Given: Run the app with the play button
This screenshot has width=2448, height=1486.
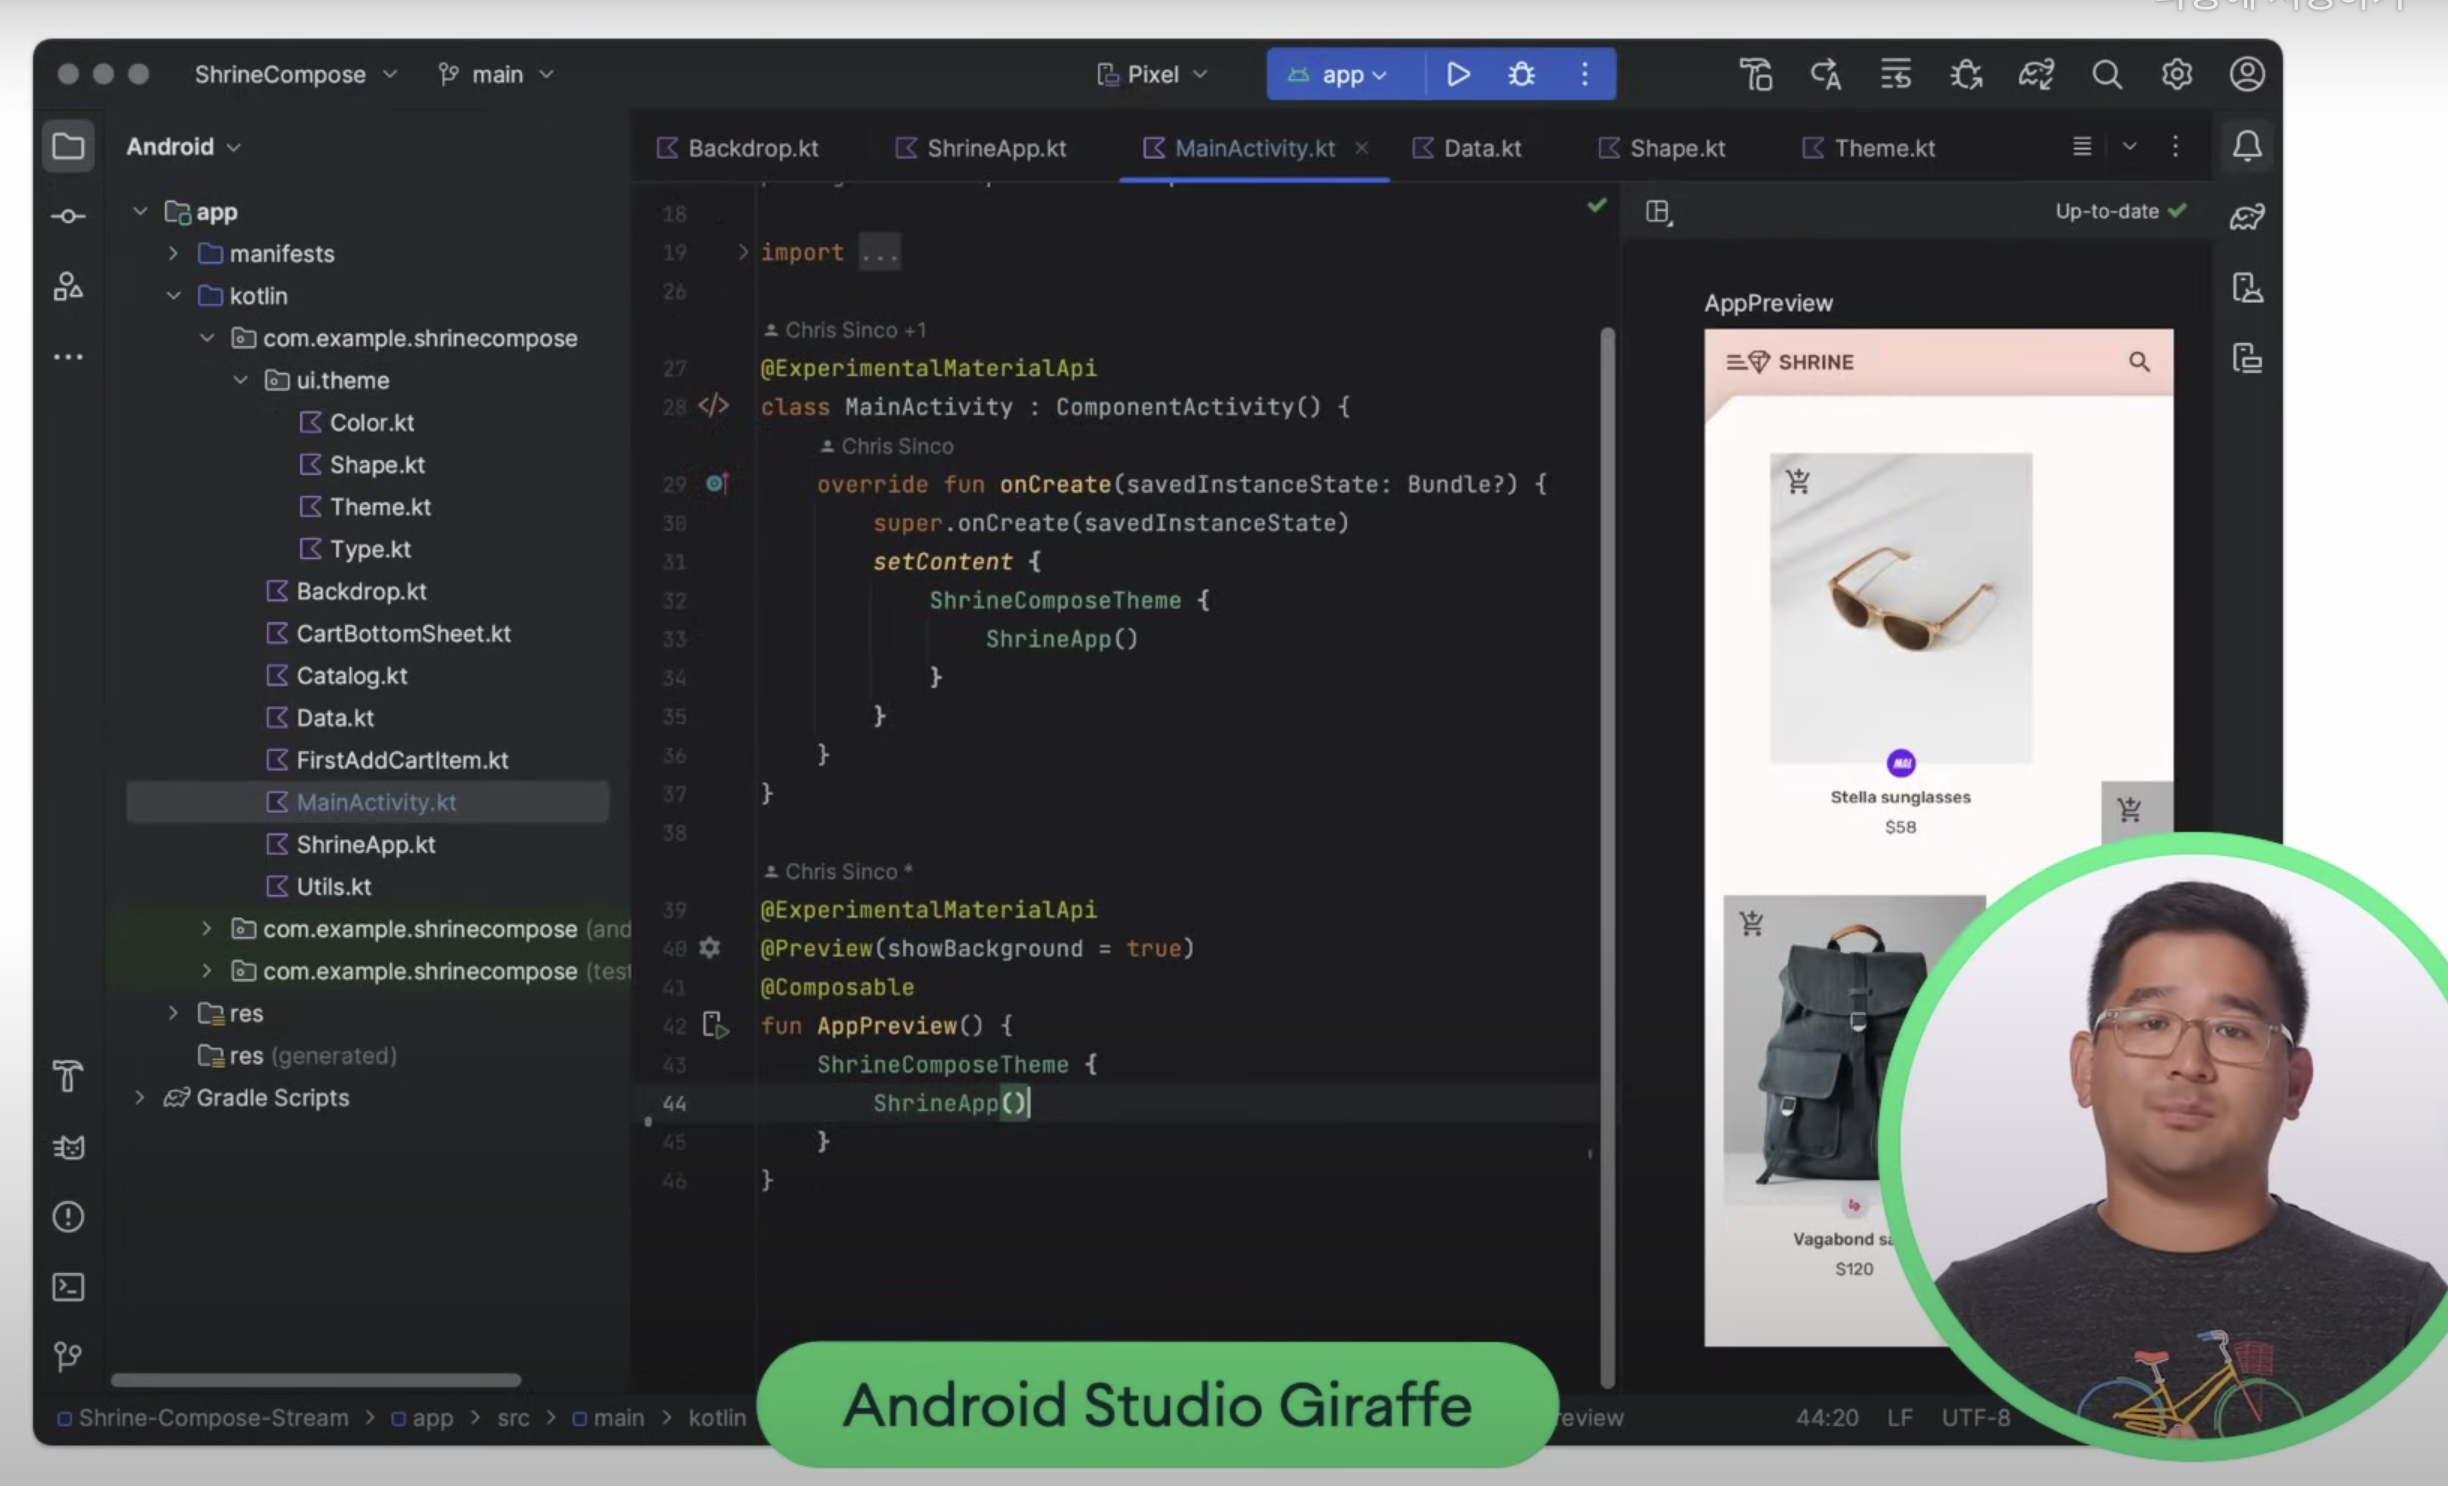Looking at the screenshot, I should pos(1458,74).
